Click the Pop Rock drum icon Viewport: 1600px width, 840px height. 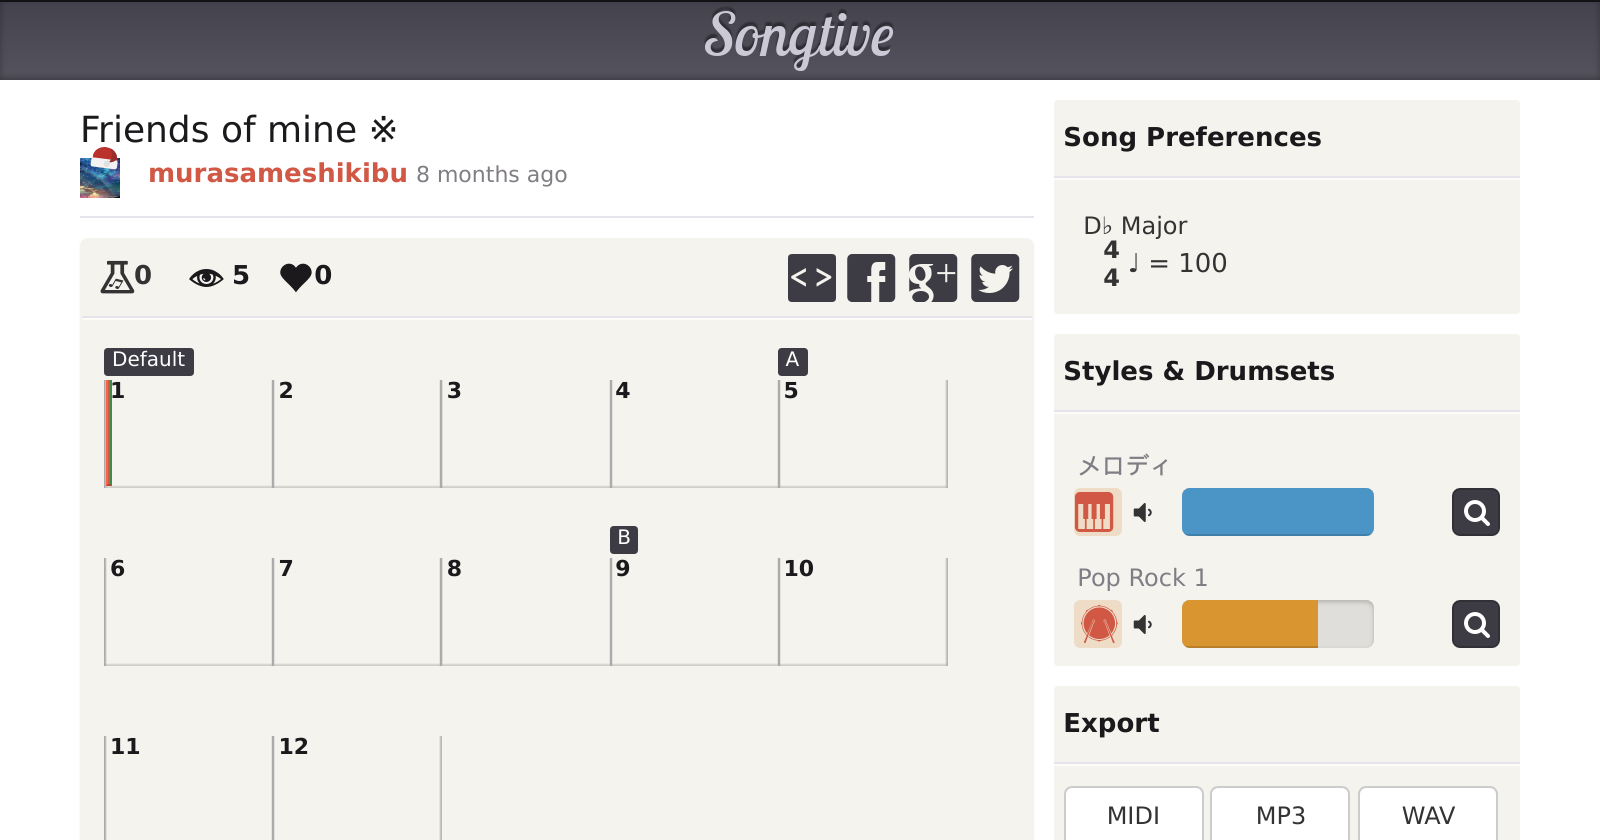(x=1097, y=625)
